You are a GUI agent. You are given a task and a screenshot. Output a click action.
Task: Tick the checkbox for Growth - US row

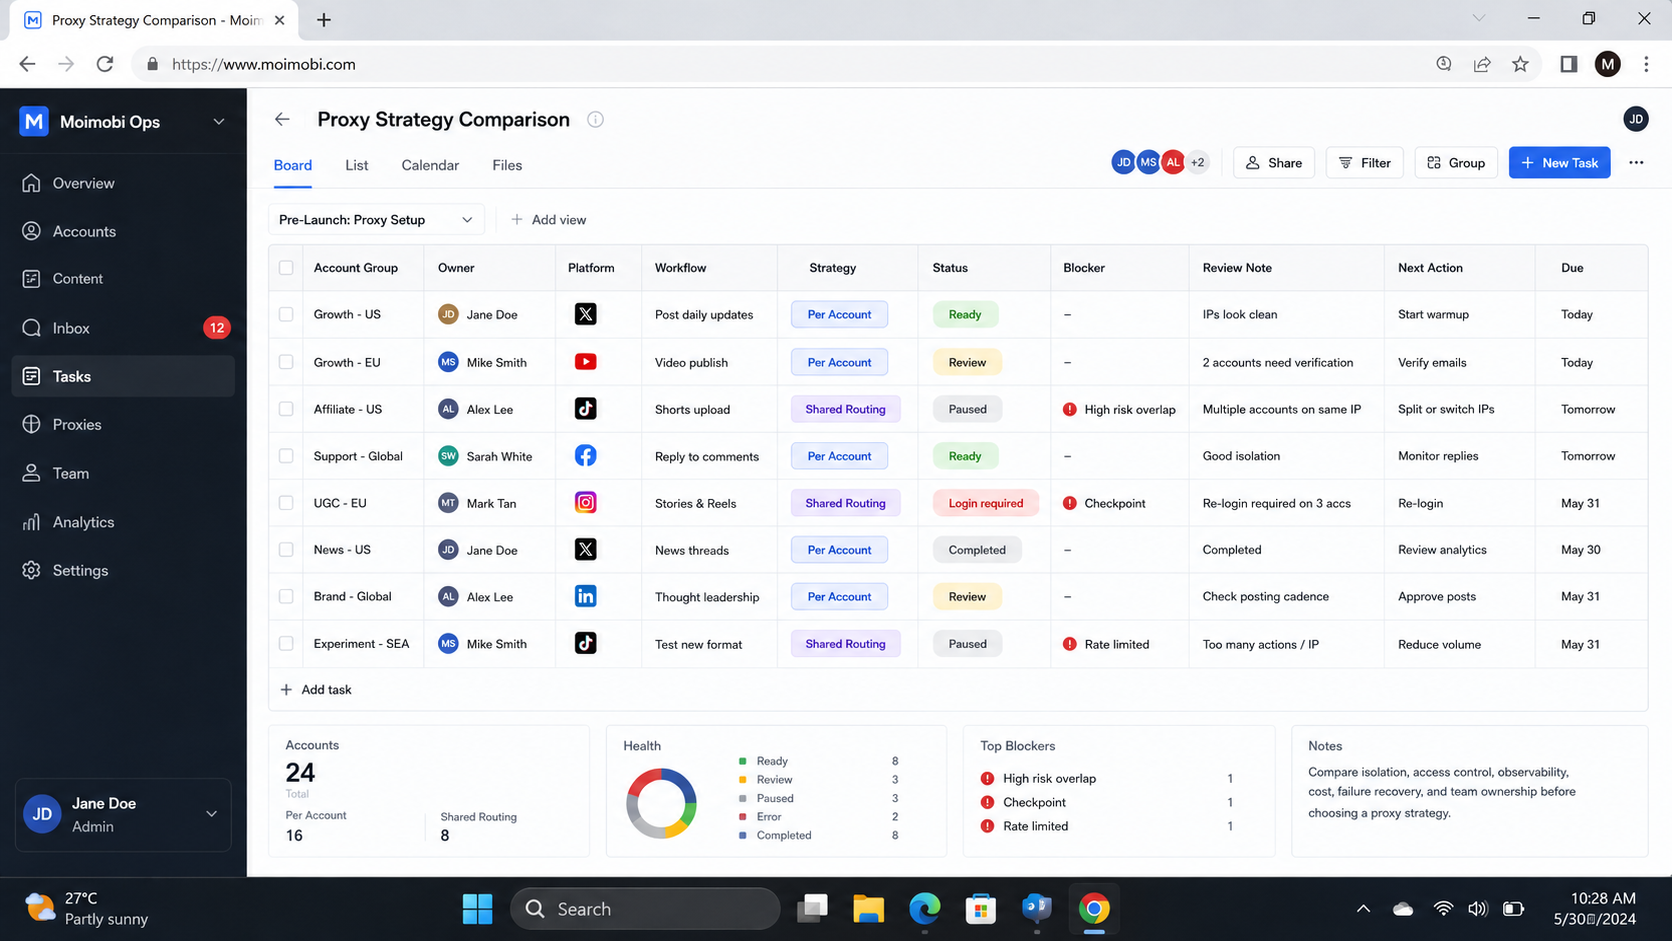pyautogui.click(x=286, y=314)
